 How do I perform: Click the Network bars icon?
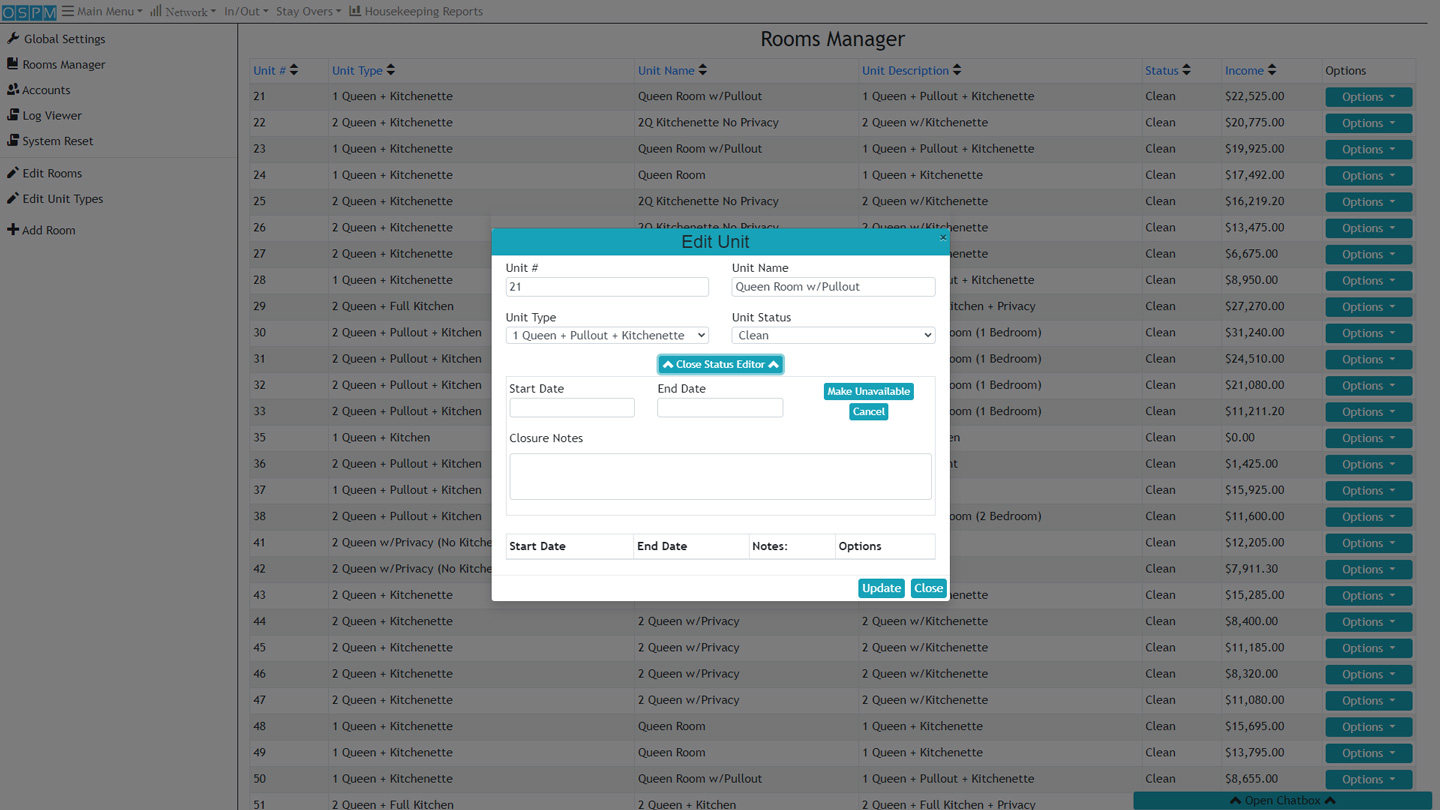[156, 11]
